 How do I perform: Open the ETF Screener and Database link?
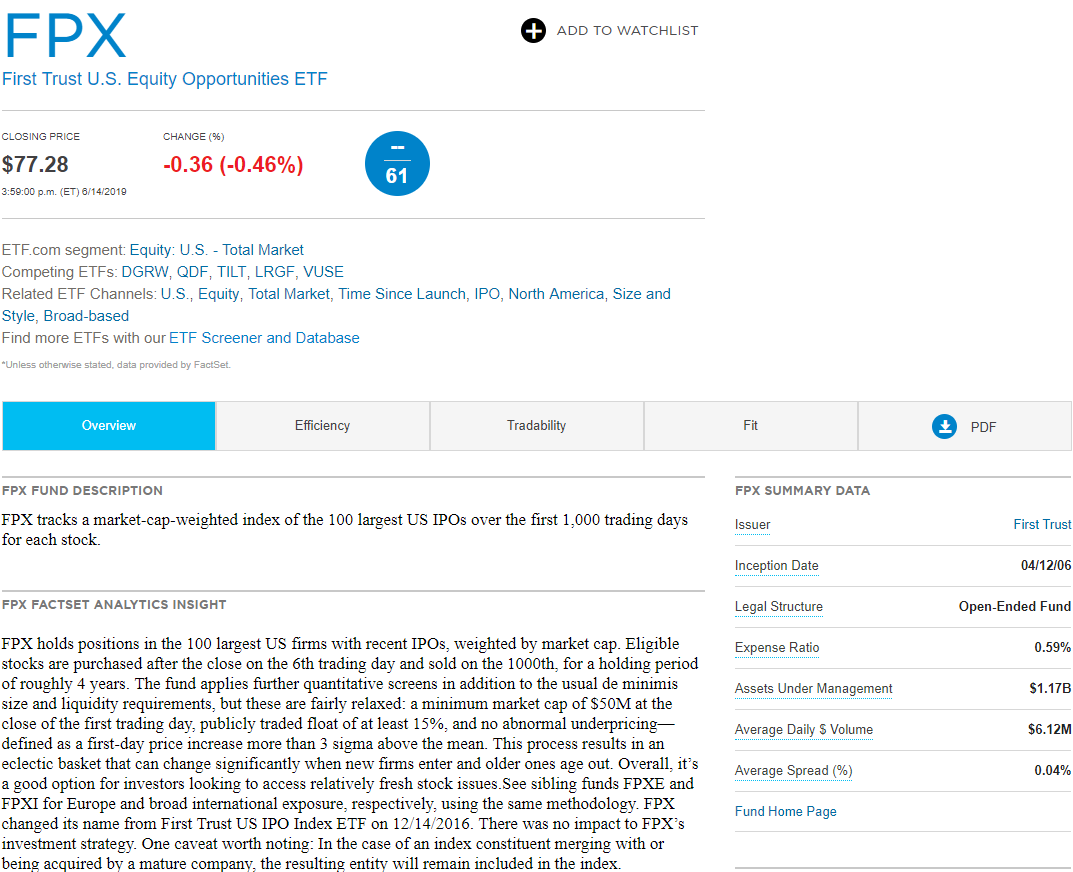pyautogui.click(x=264, y=338)
